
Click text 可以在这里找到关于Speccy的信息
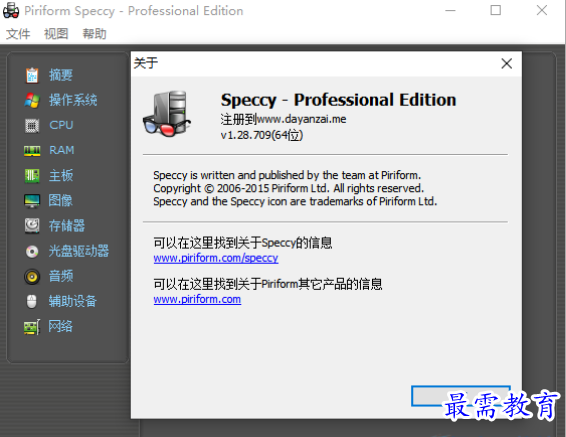point(243,243)
